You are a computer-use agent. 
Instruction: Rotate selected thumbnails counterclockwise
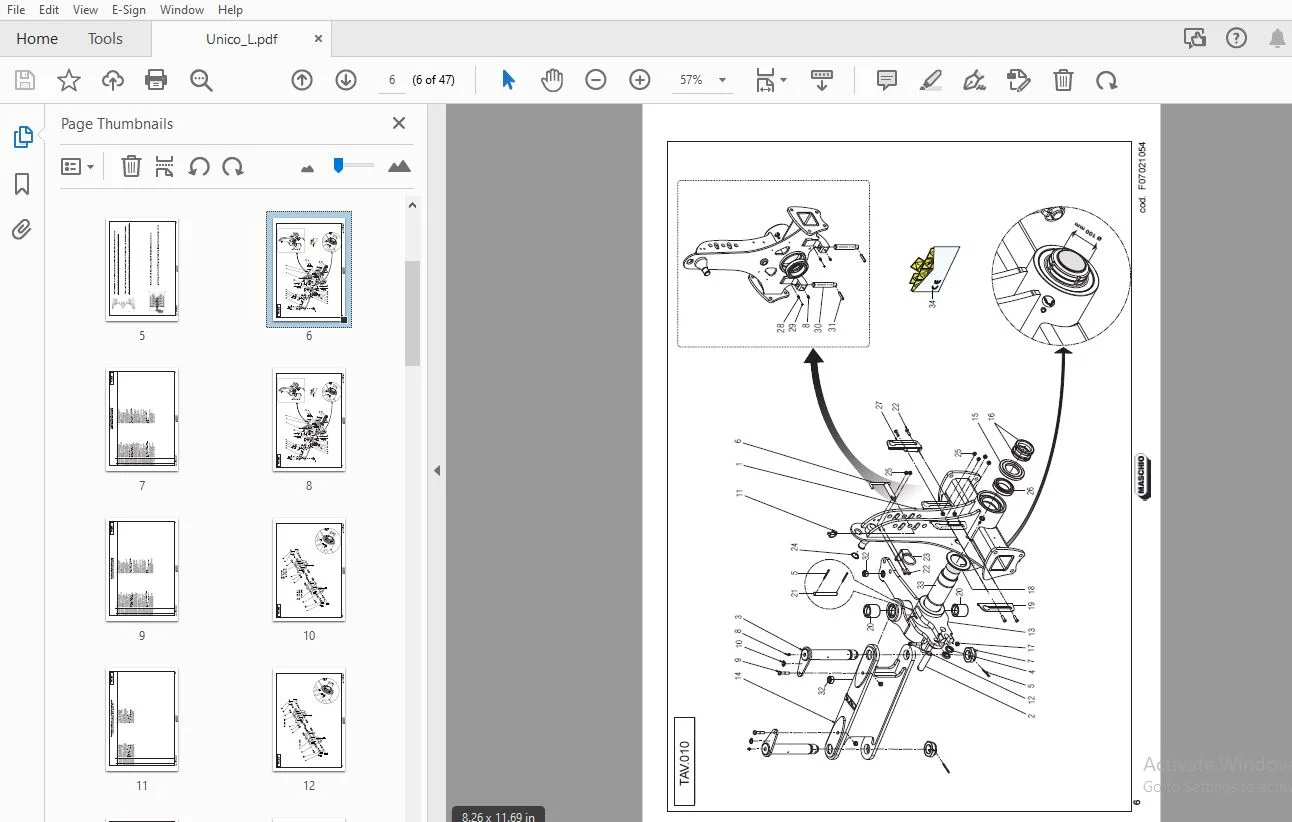[x=199, y=167]
